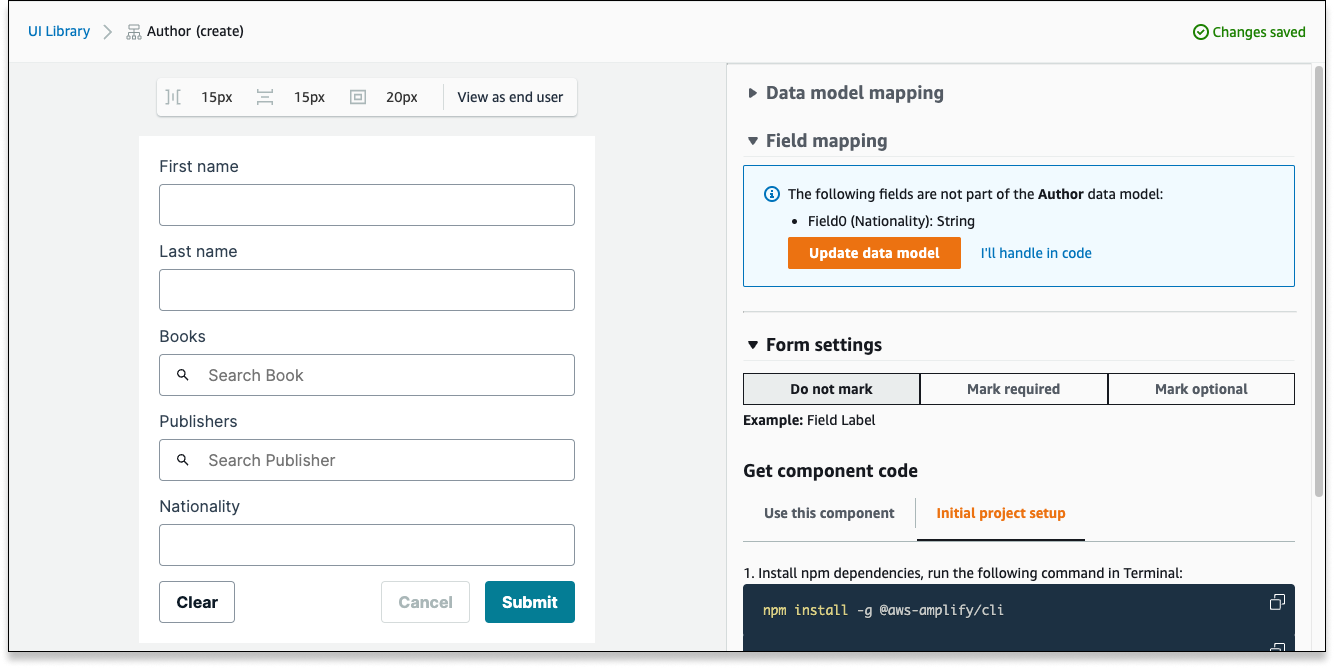Focus the Search Book field
The width and height of the screenshot is (1334, 668).
click(x=367, y=375)
